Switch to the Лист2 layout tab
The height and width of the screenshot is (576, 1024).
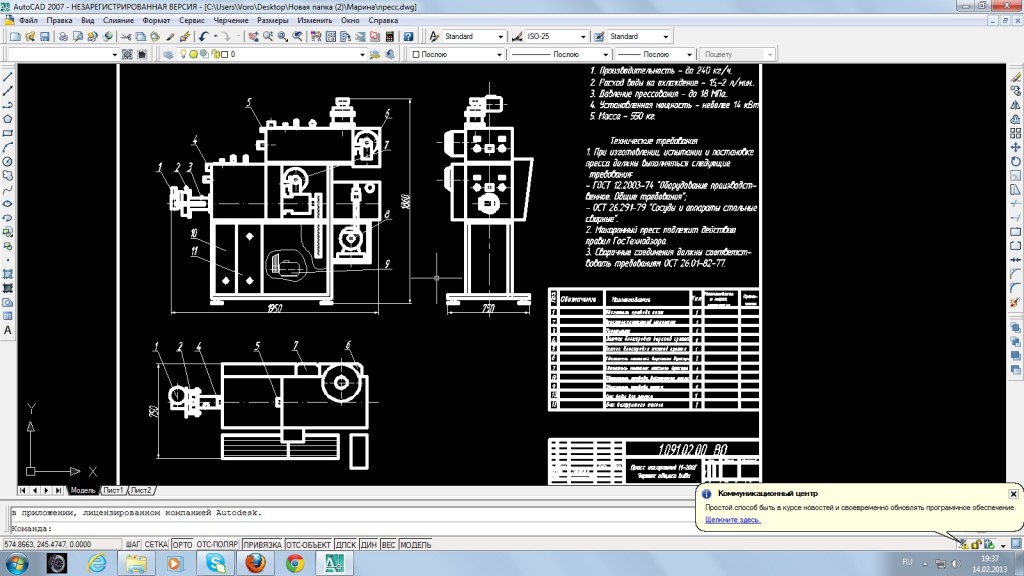141,490
